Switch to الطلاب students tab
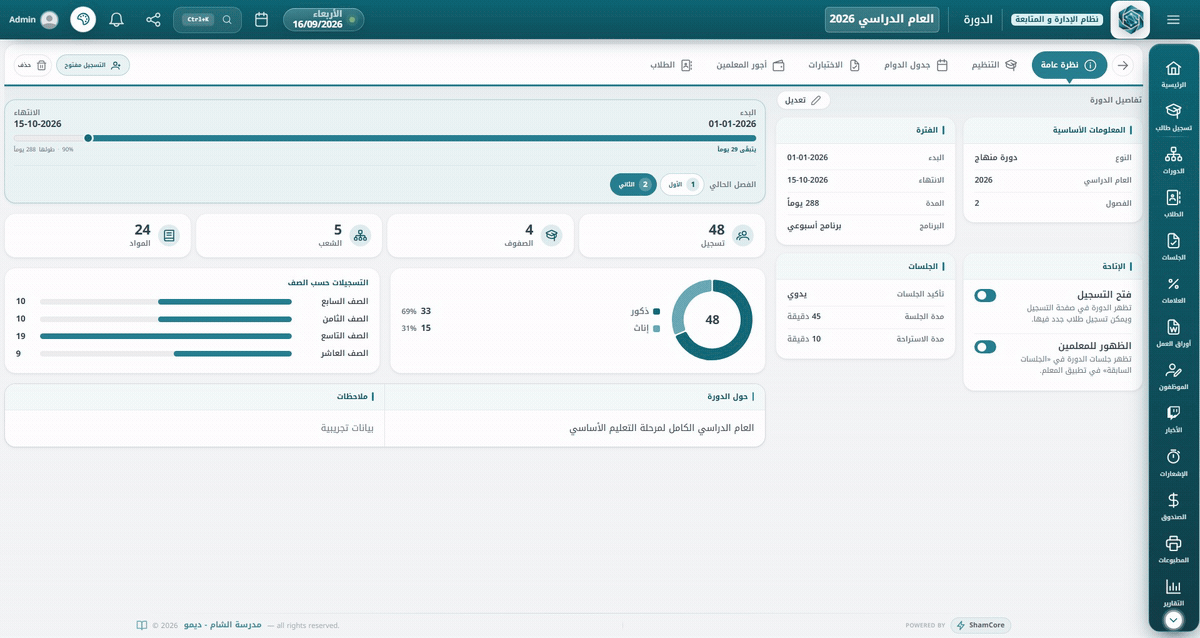Viewport: 1200px width, 638px height. pyautogui.click(x=671, y=65)
